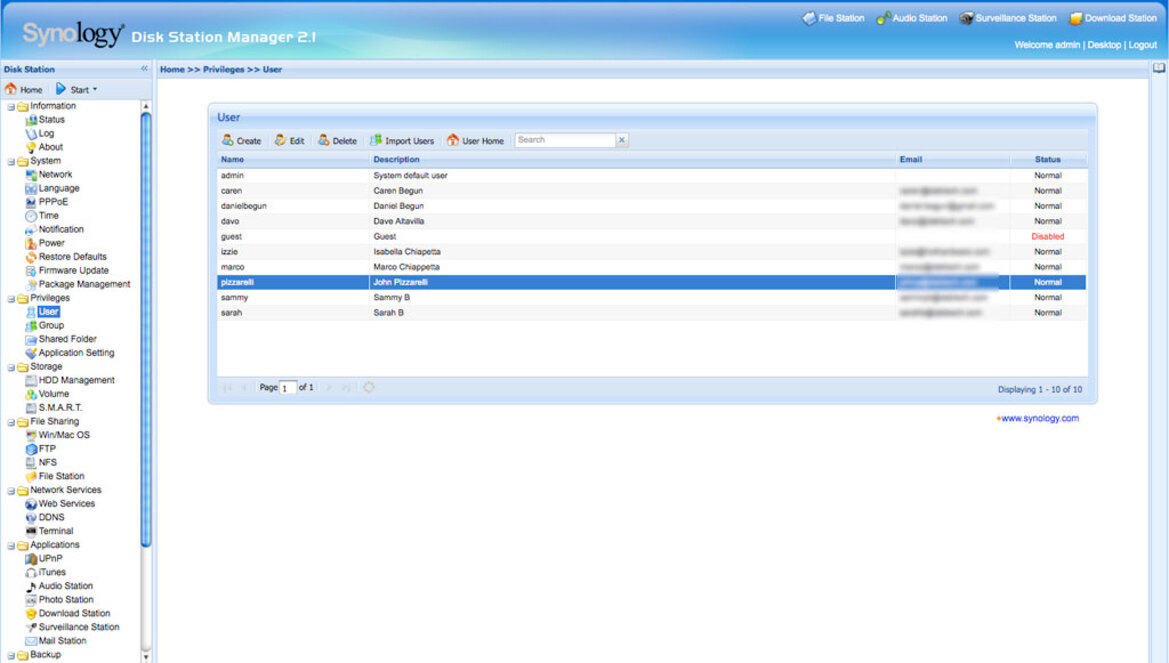
Task: Click the Desktop link
Action: (x=1103, y=45)
